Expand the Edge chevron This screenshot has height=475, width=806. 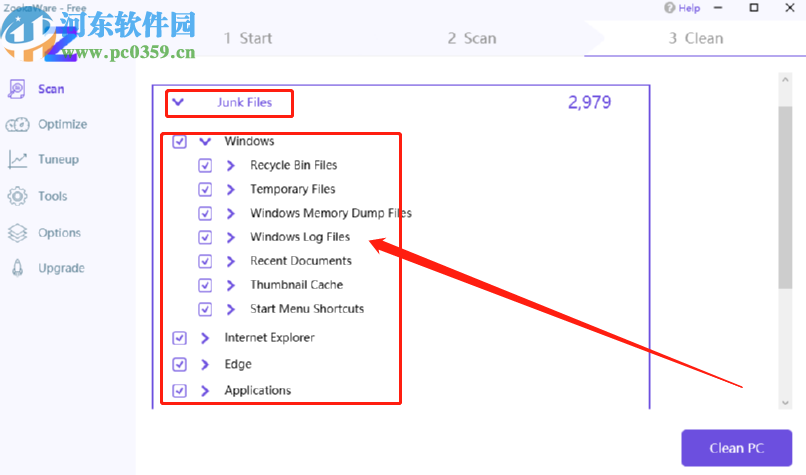[205, 364]
